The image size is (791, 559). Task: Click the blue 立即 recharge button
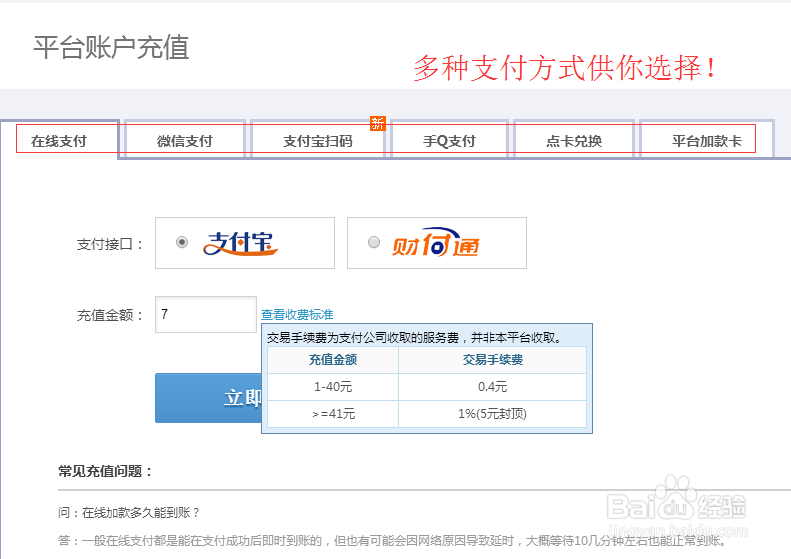[208, 398]
